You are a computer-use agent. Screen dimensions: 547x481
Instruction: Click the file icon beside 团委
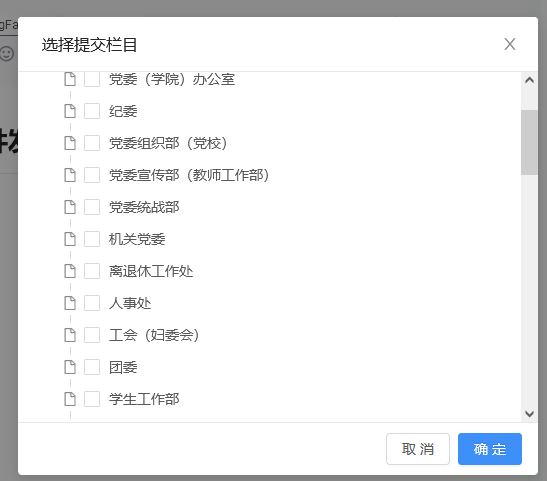[x=70, y=367]
